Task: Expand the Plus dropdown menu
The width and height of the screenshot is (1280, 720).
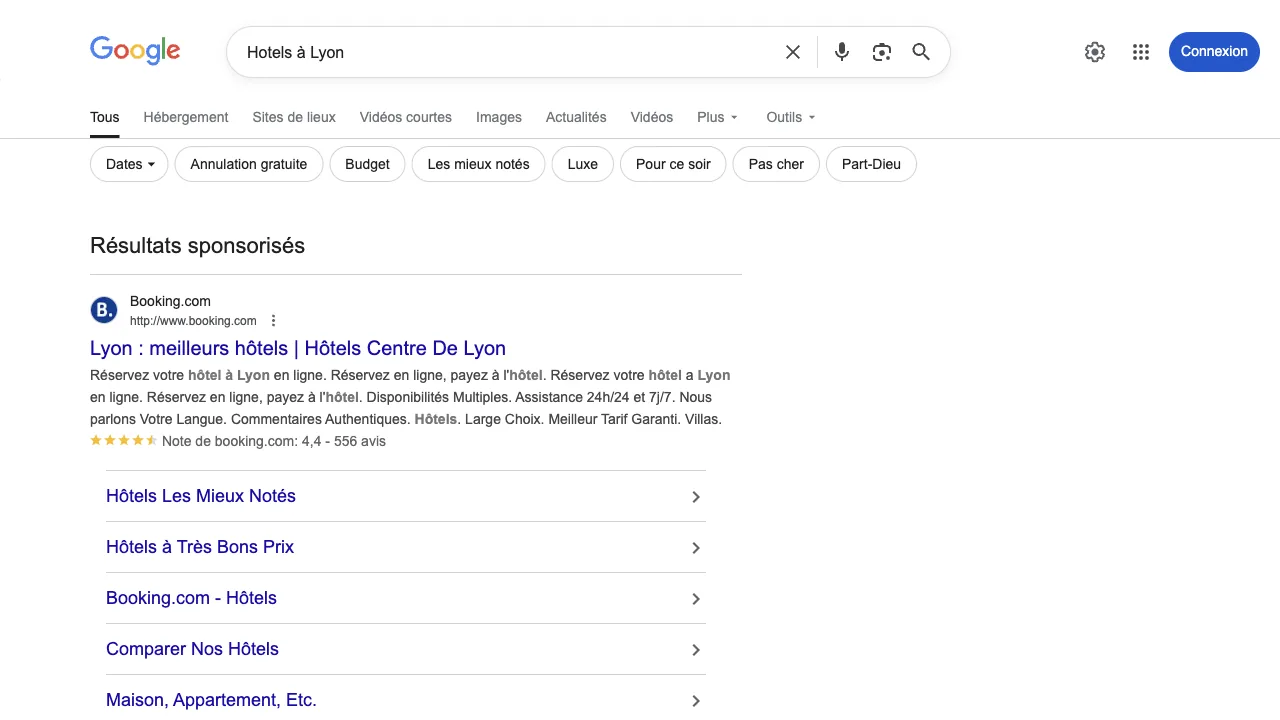Action: pos(717,117)
